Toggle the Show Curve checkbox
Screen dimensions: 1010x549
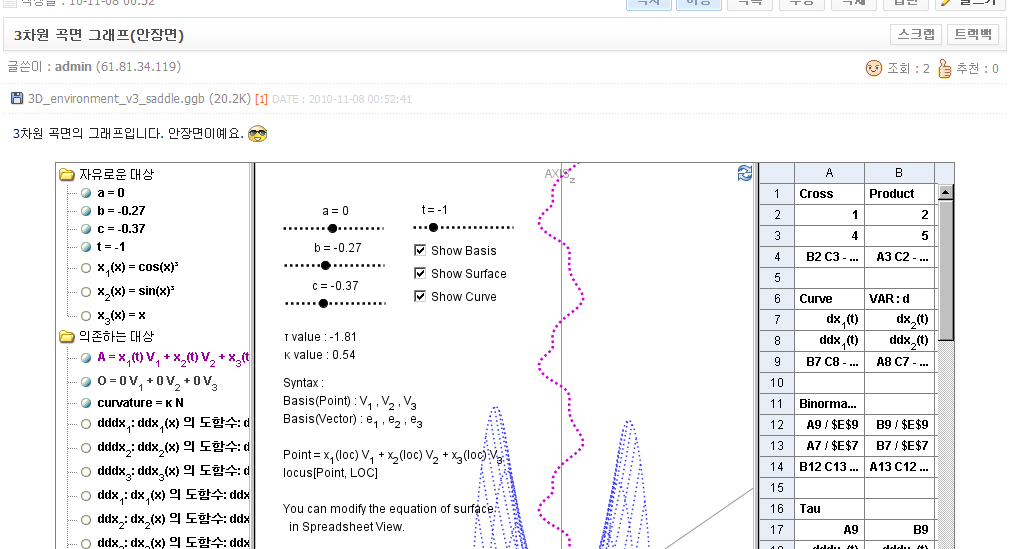tap(420, 297)
